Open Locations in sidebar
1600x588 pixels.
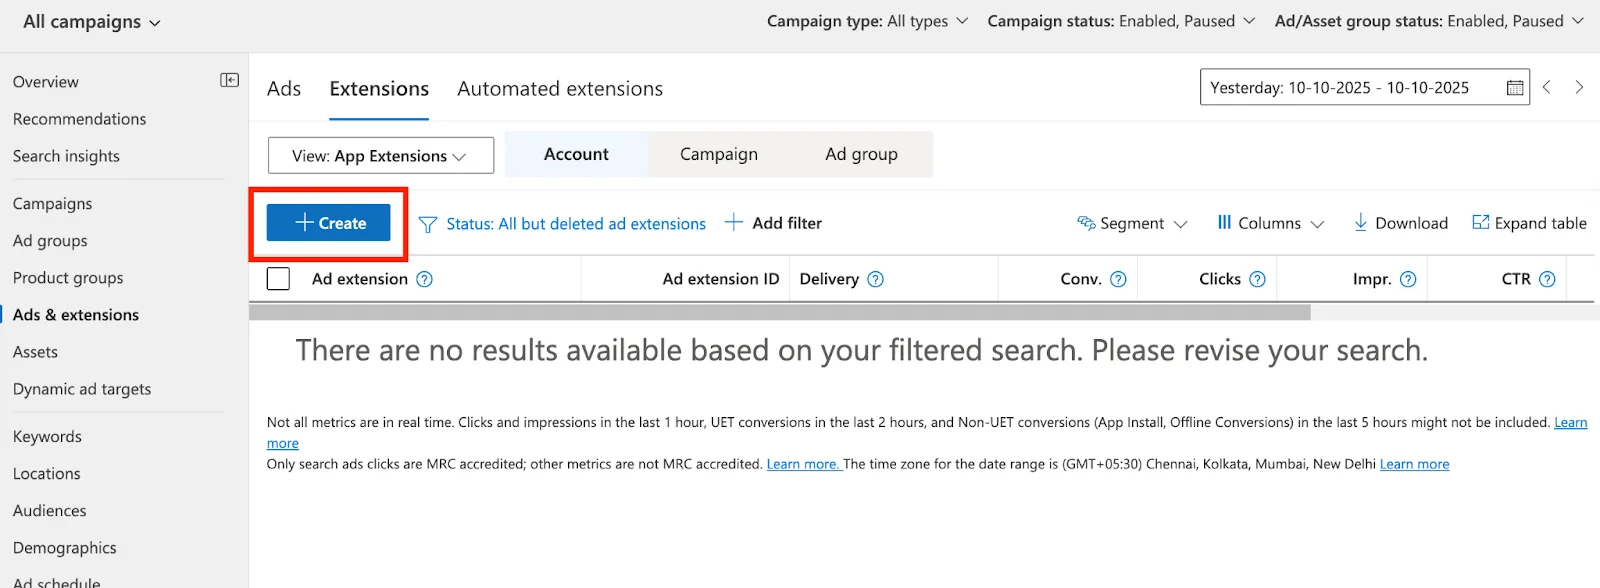[x=47, y=474]
